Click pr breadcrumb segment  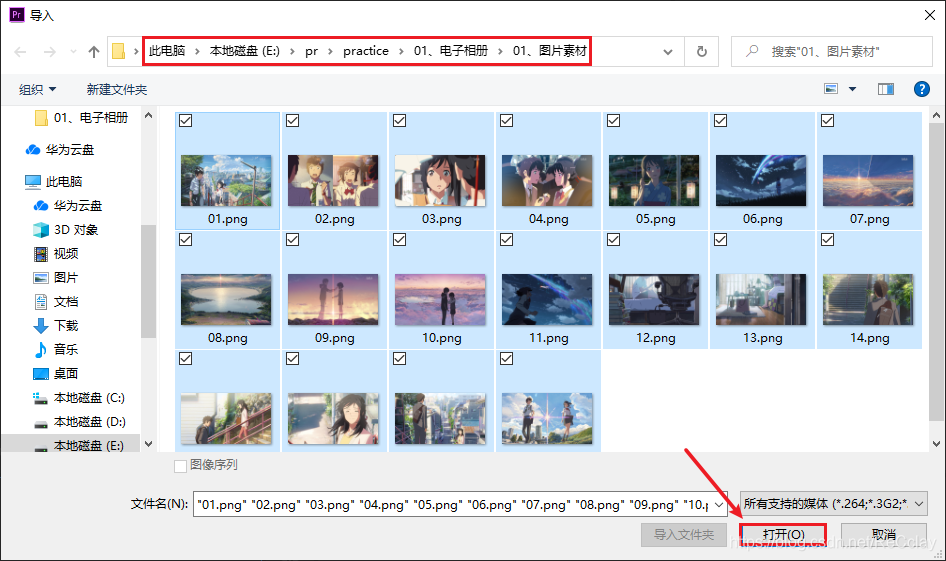[311, 51]
